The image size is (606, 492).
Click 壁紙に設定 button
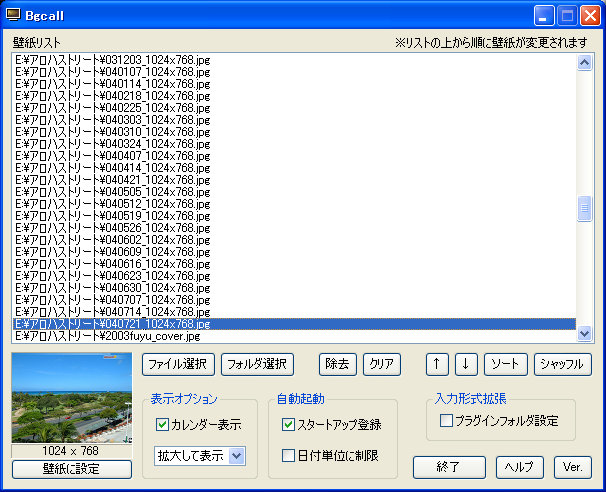[71, 469]
